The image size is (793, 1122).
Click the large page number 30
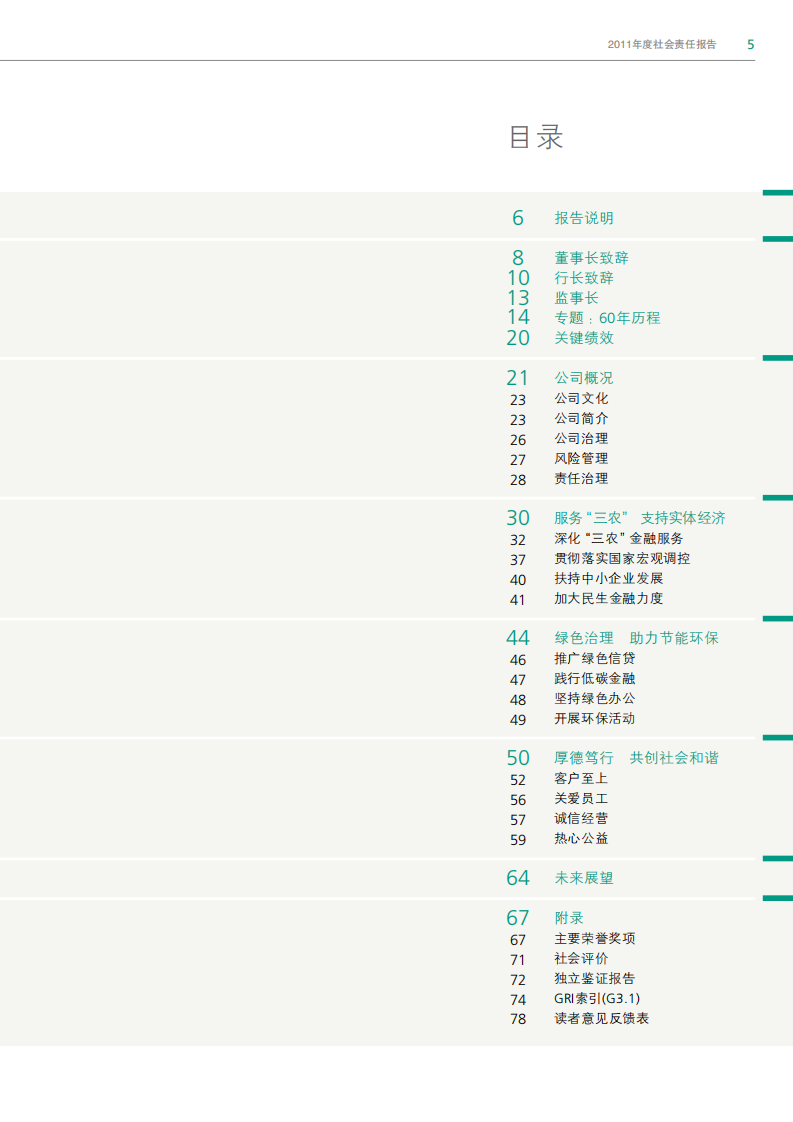point(518,518)
